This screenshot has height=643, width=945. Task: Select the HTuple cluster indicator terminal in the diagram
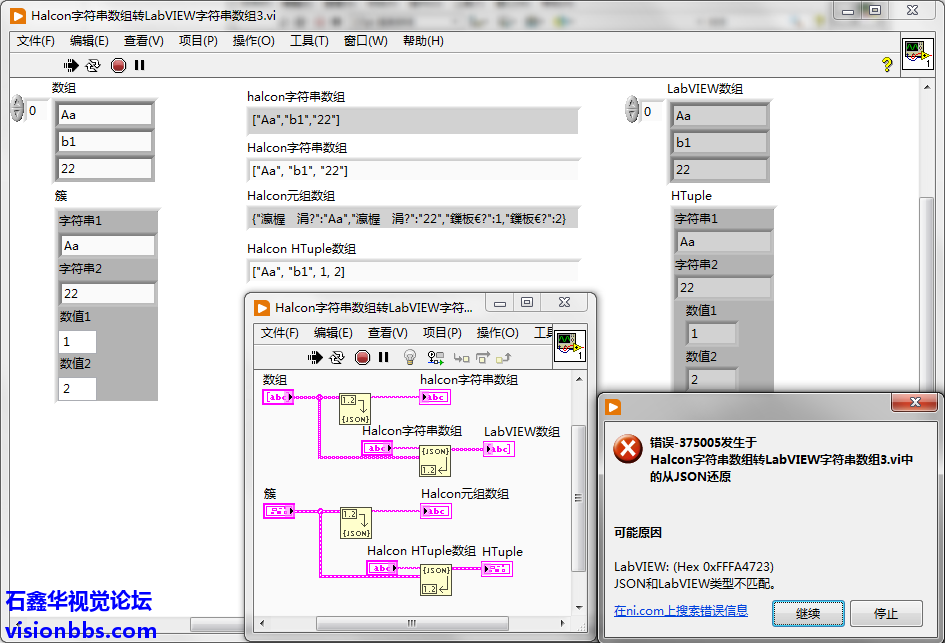pyautogui.click(x=497, y=568)
